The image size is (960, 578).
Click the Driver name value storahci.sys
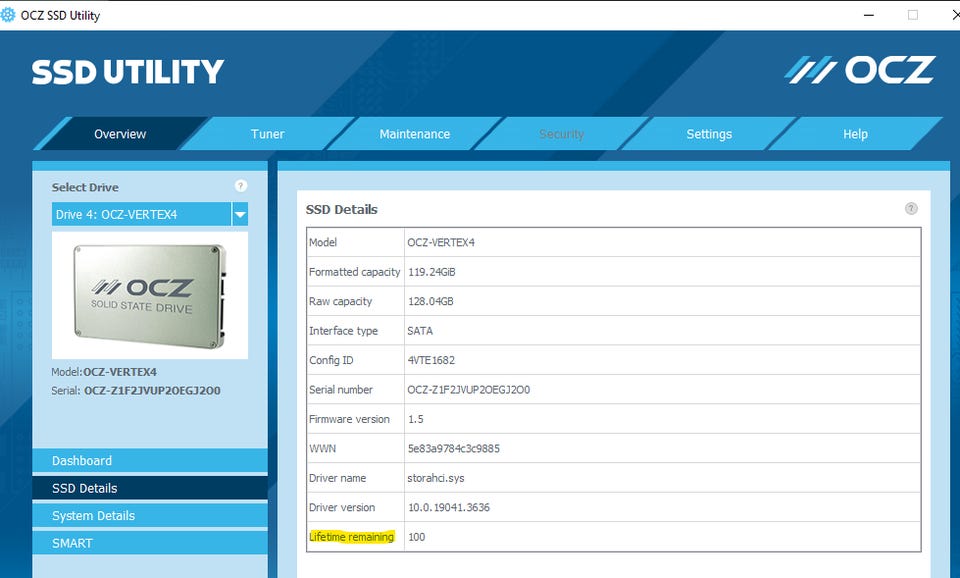[x=436, y=478]
